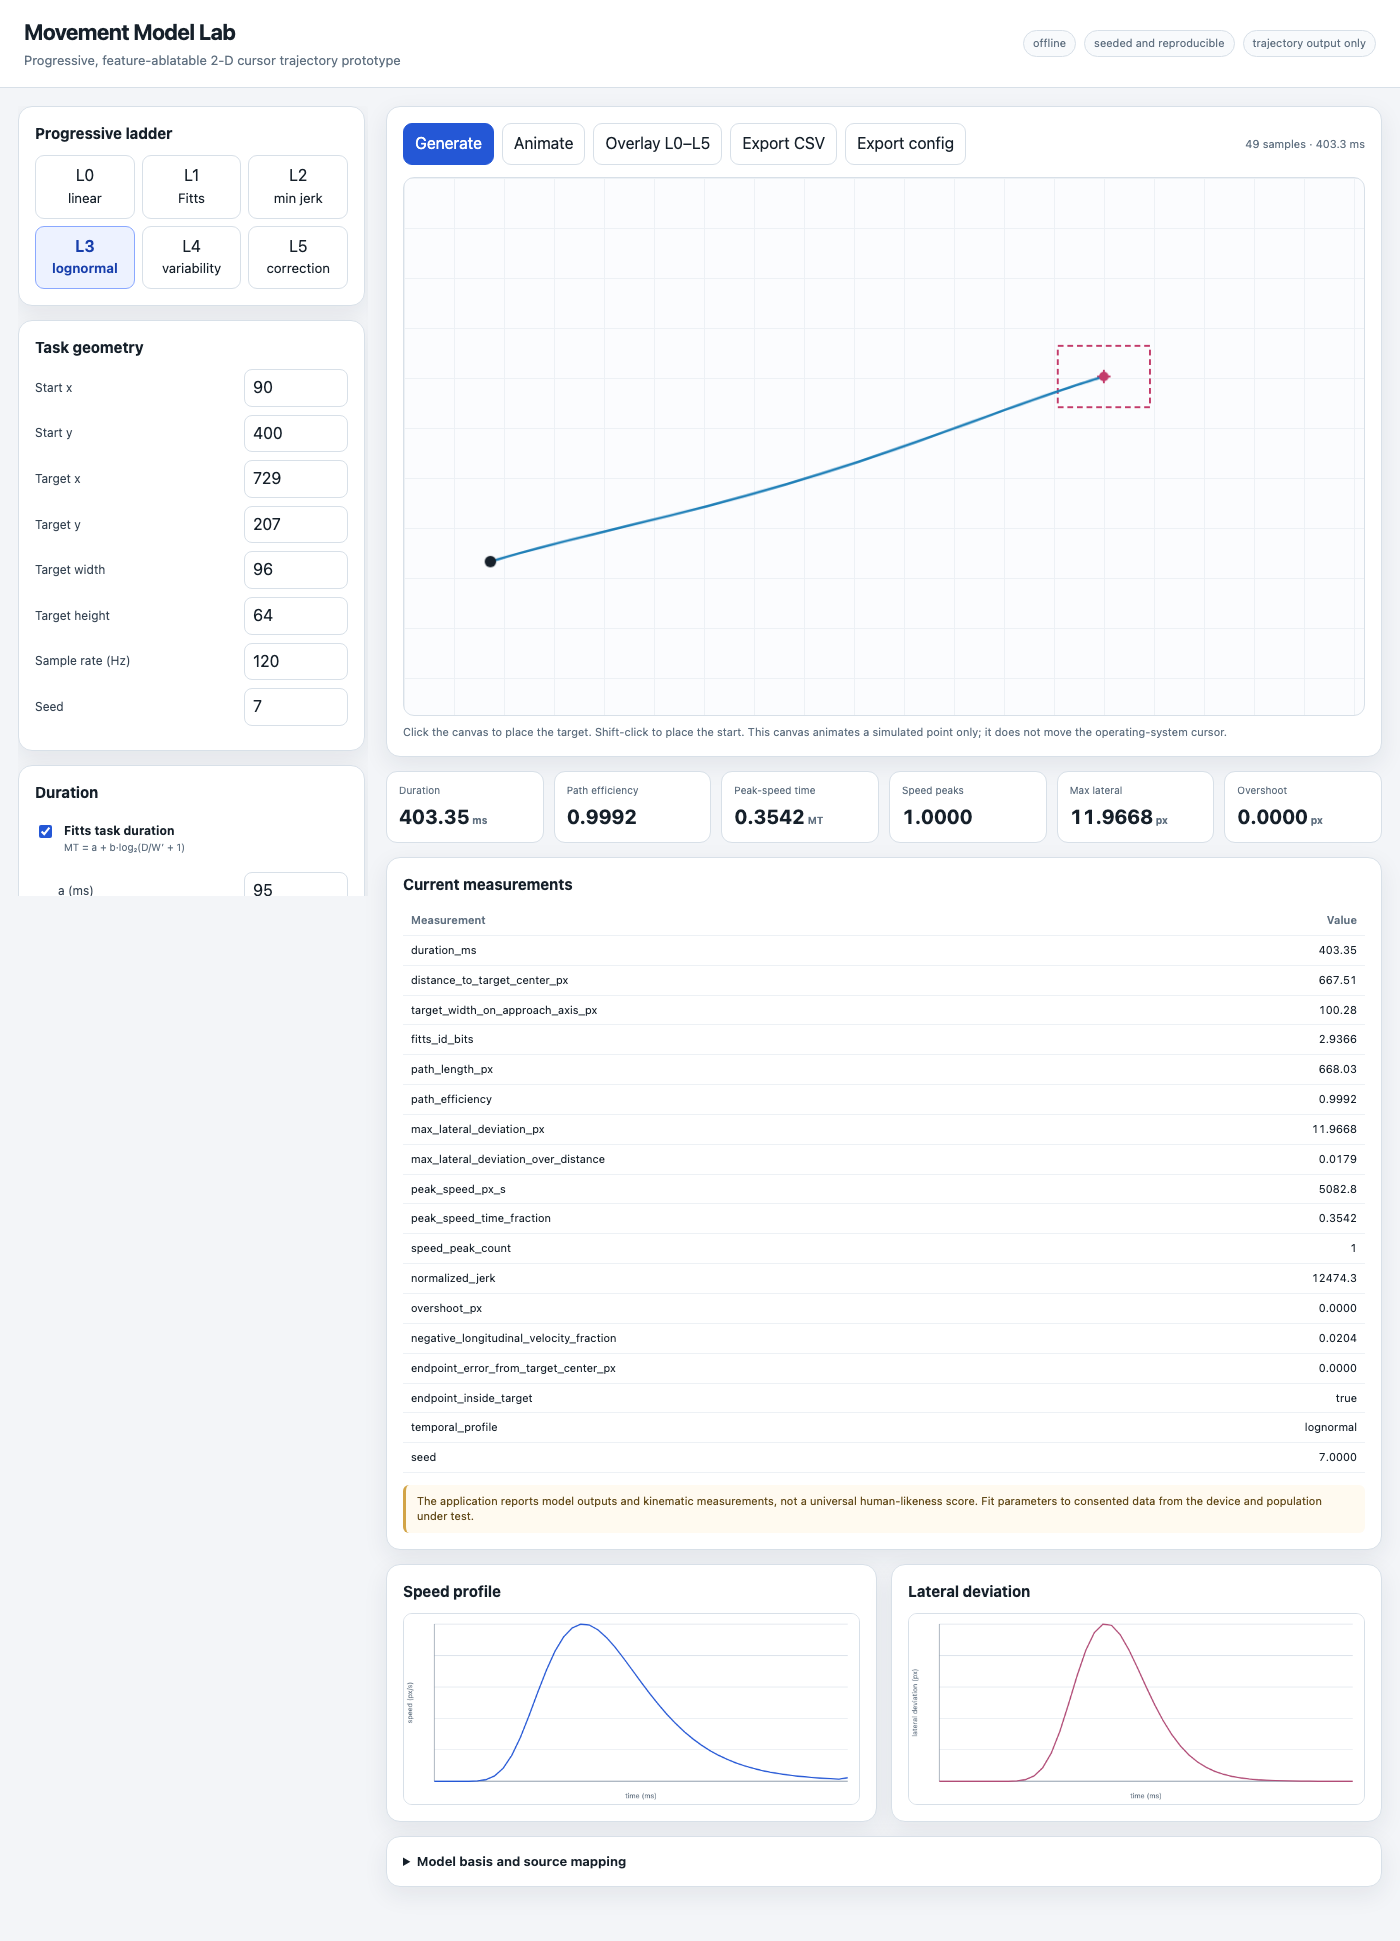Click the Generate button

pos(448,144)
